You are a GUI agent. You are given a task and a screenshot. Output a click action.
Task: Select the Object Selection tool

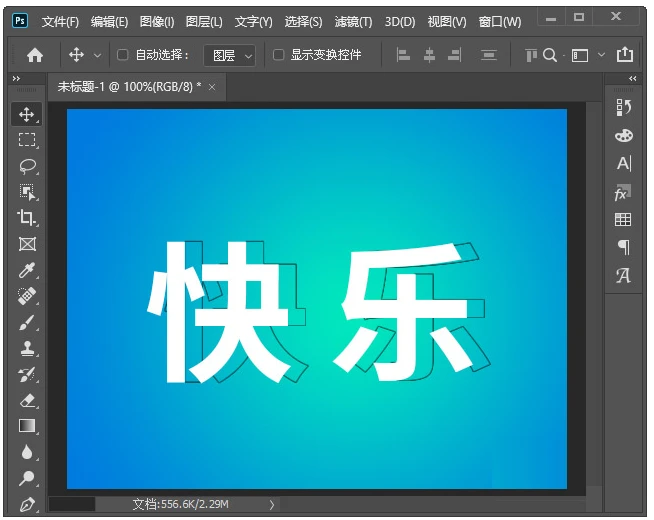[x=27, y=192]
